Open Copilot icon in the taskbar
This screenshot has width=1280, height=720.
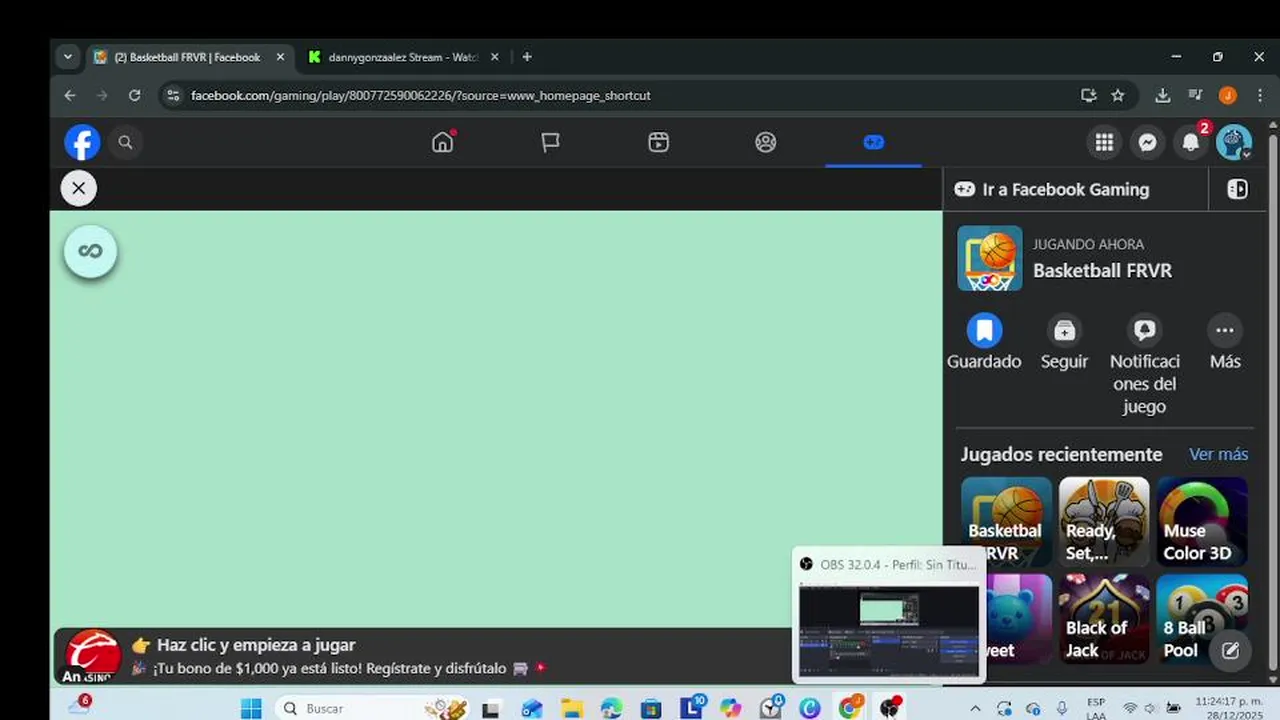[x=731, y=708]
